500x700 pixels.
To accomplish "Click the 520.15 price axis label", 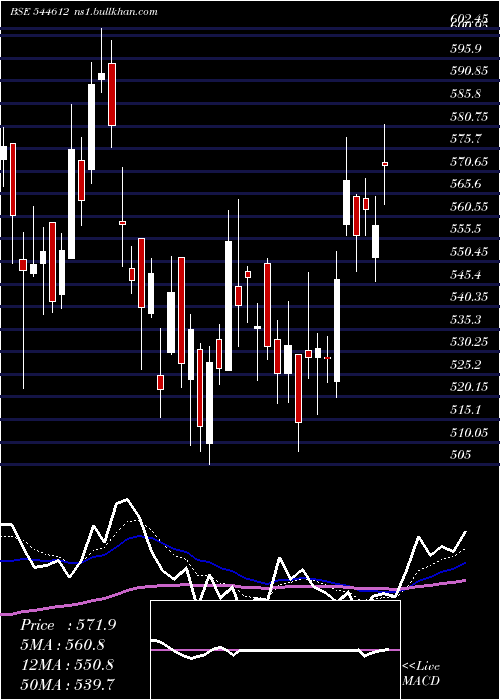I will 469,387.
